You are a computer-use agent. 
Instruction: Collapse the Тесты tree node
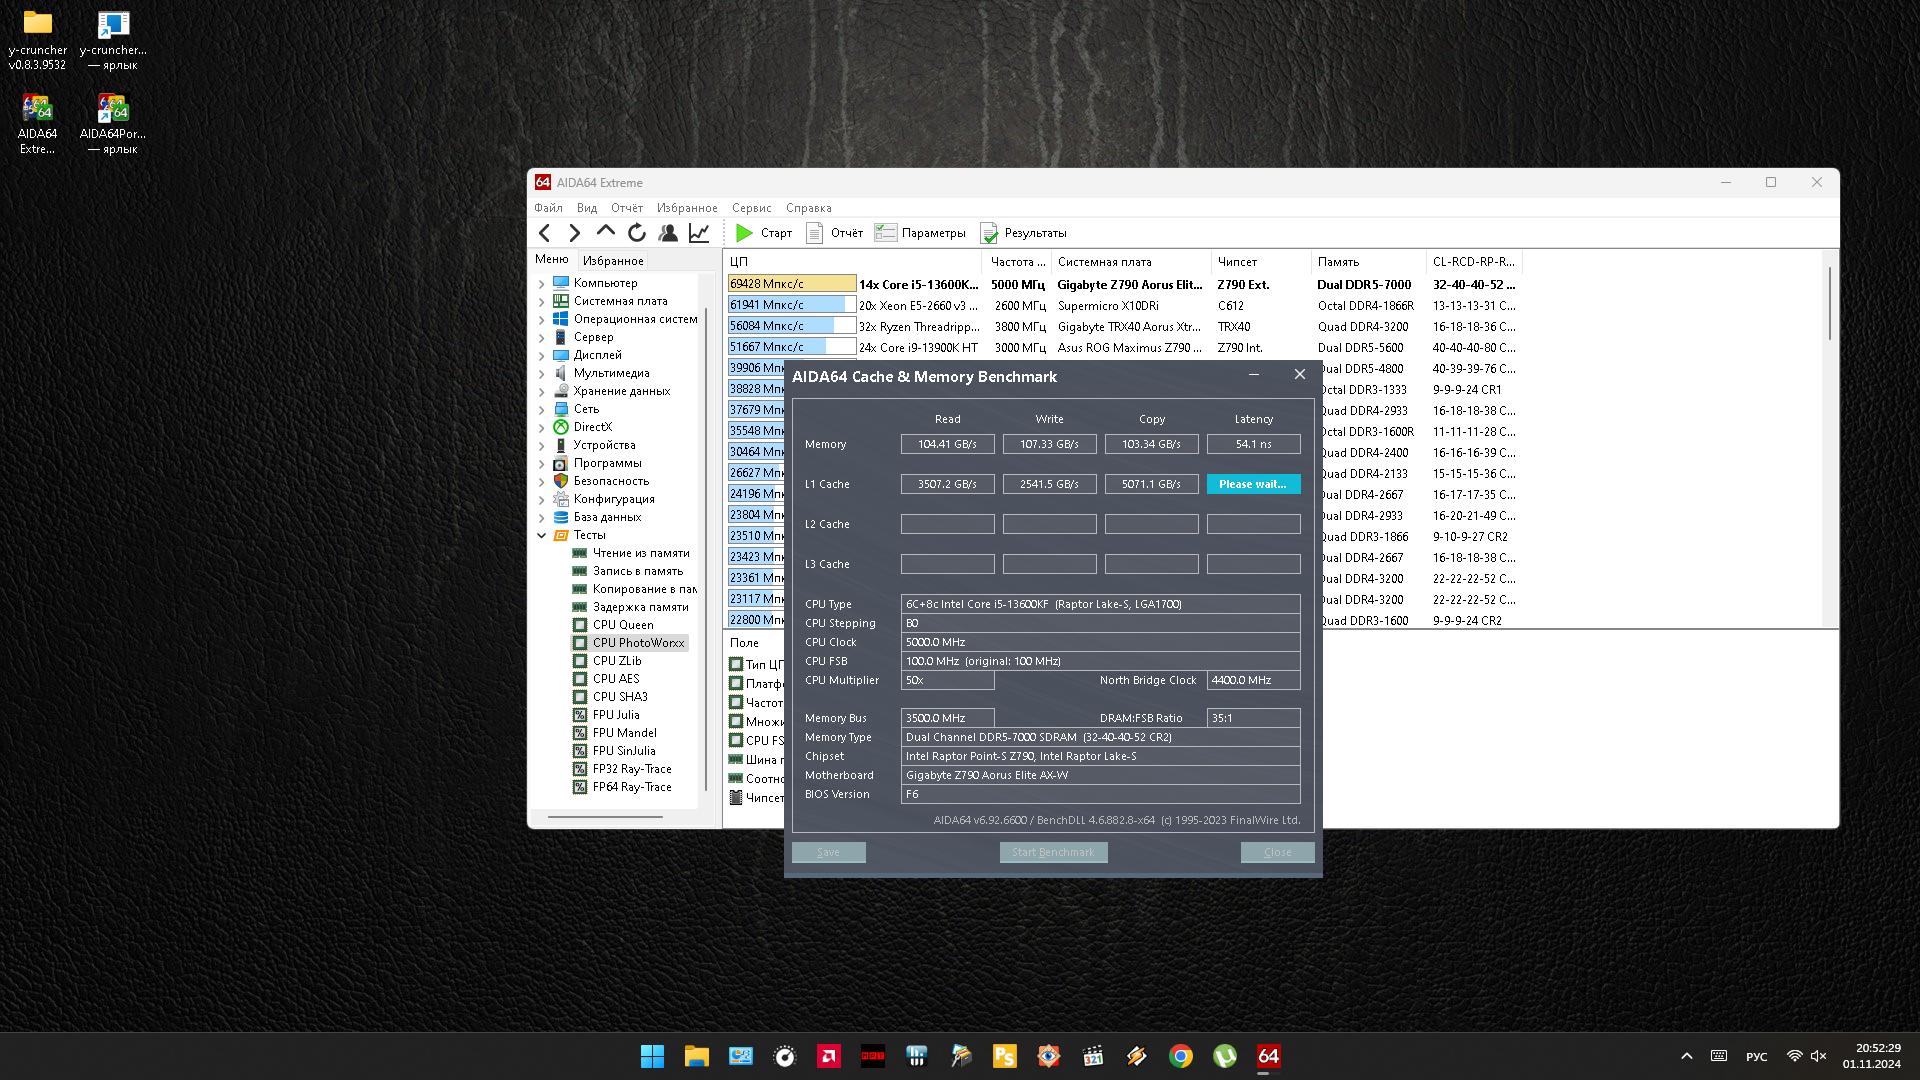pos(542,536)
